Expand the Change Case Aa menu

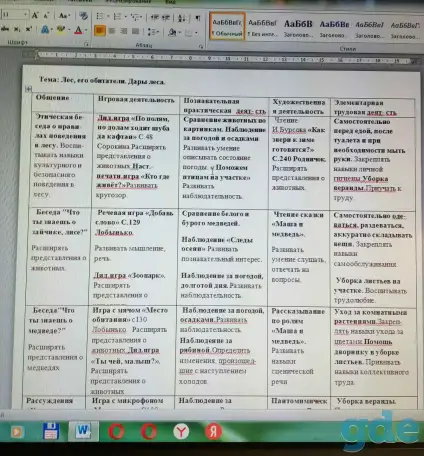point(64,15)
